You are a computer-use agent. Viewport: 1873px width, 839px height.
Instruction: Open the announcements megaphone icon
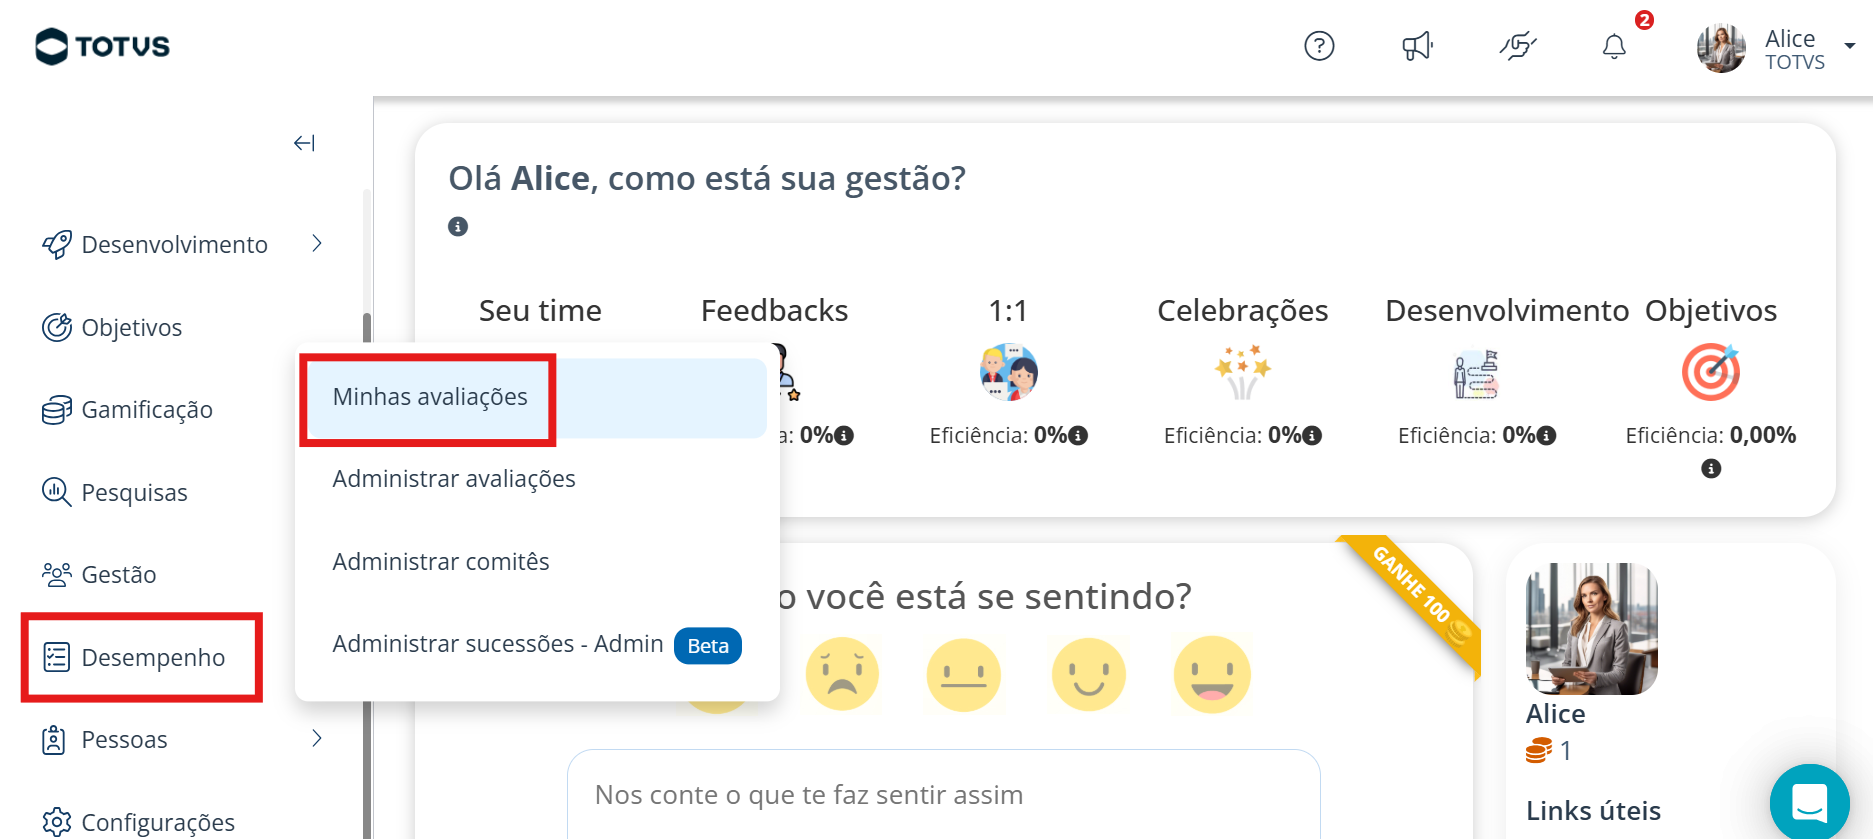[1417, 46]
